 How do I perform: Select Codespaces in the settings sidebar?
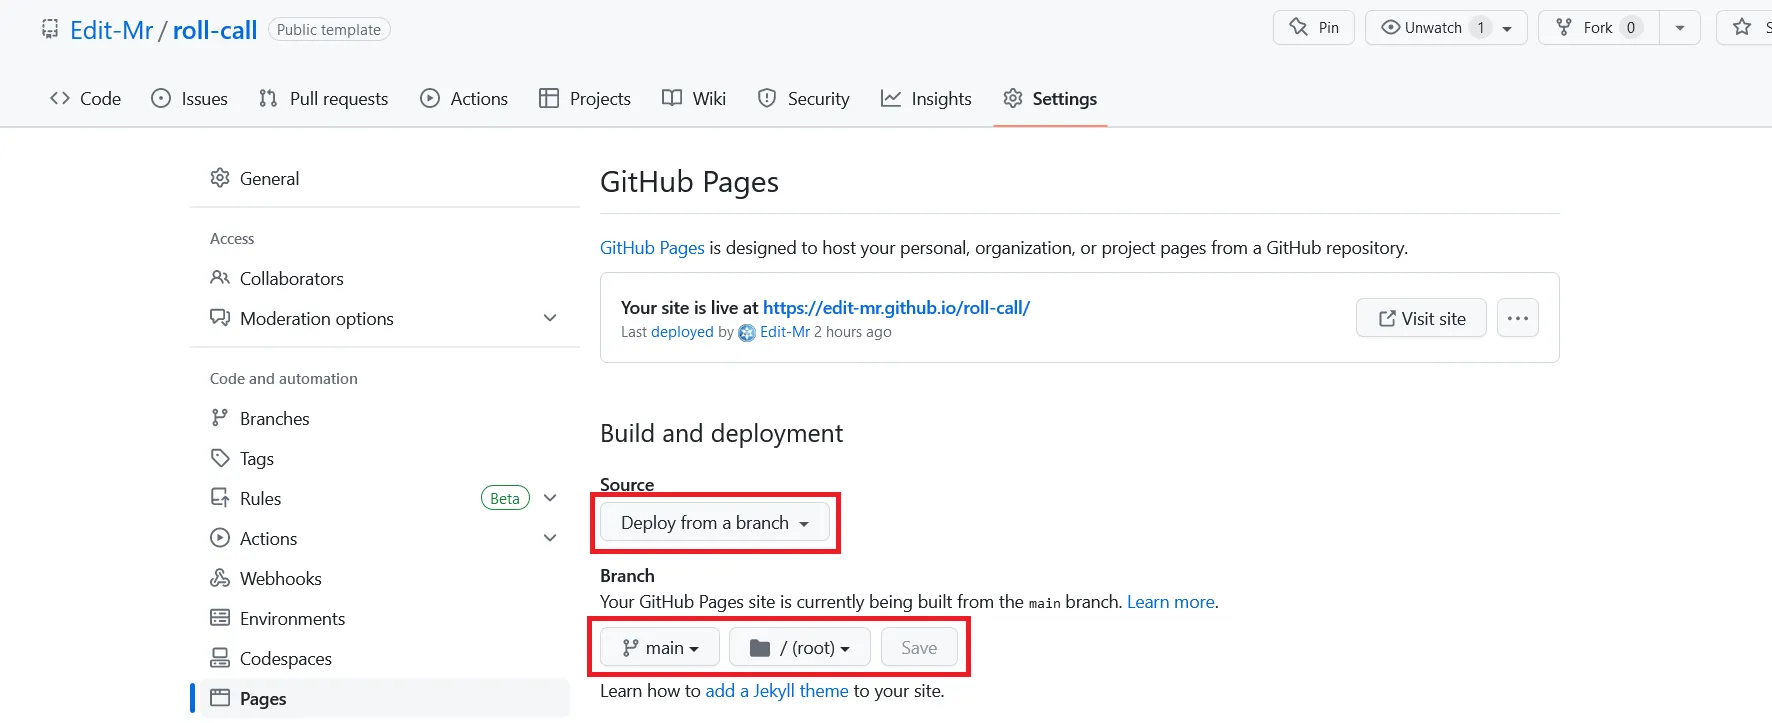pyautogui.click(x=385, y=658)
